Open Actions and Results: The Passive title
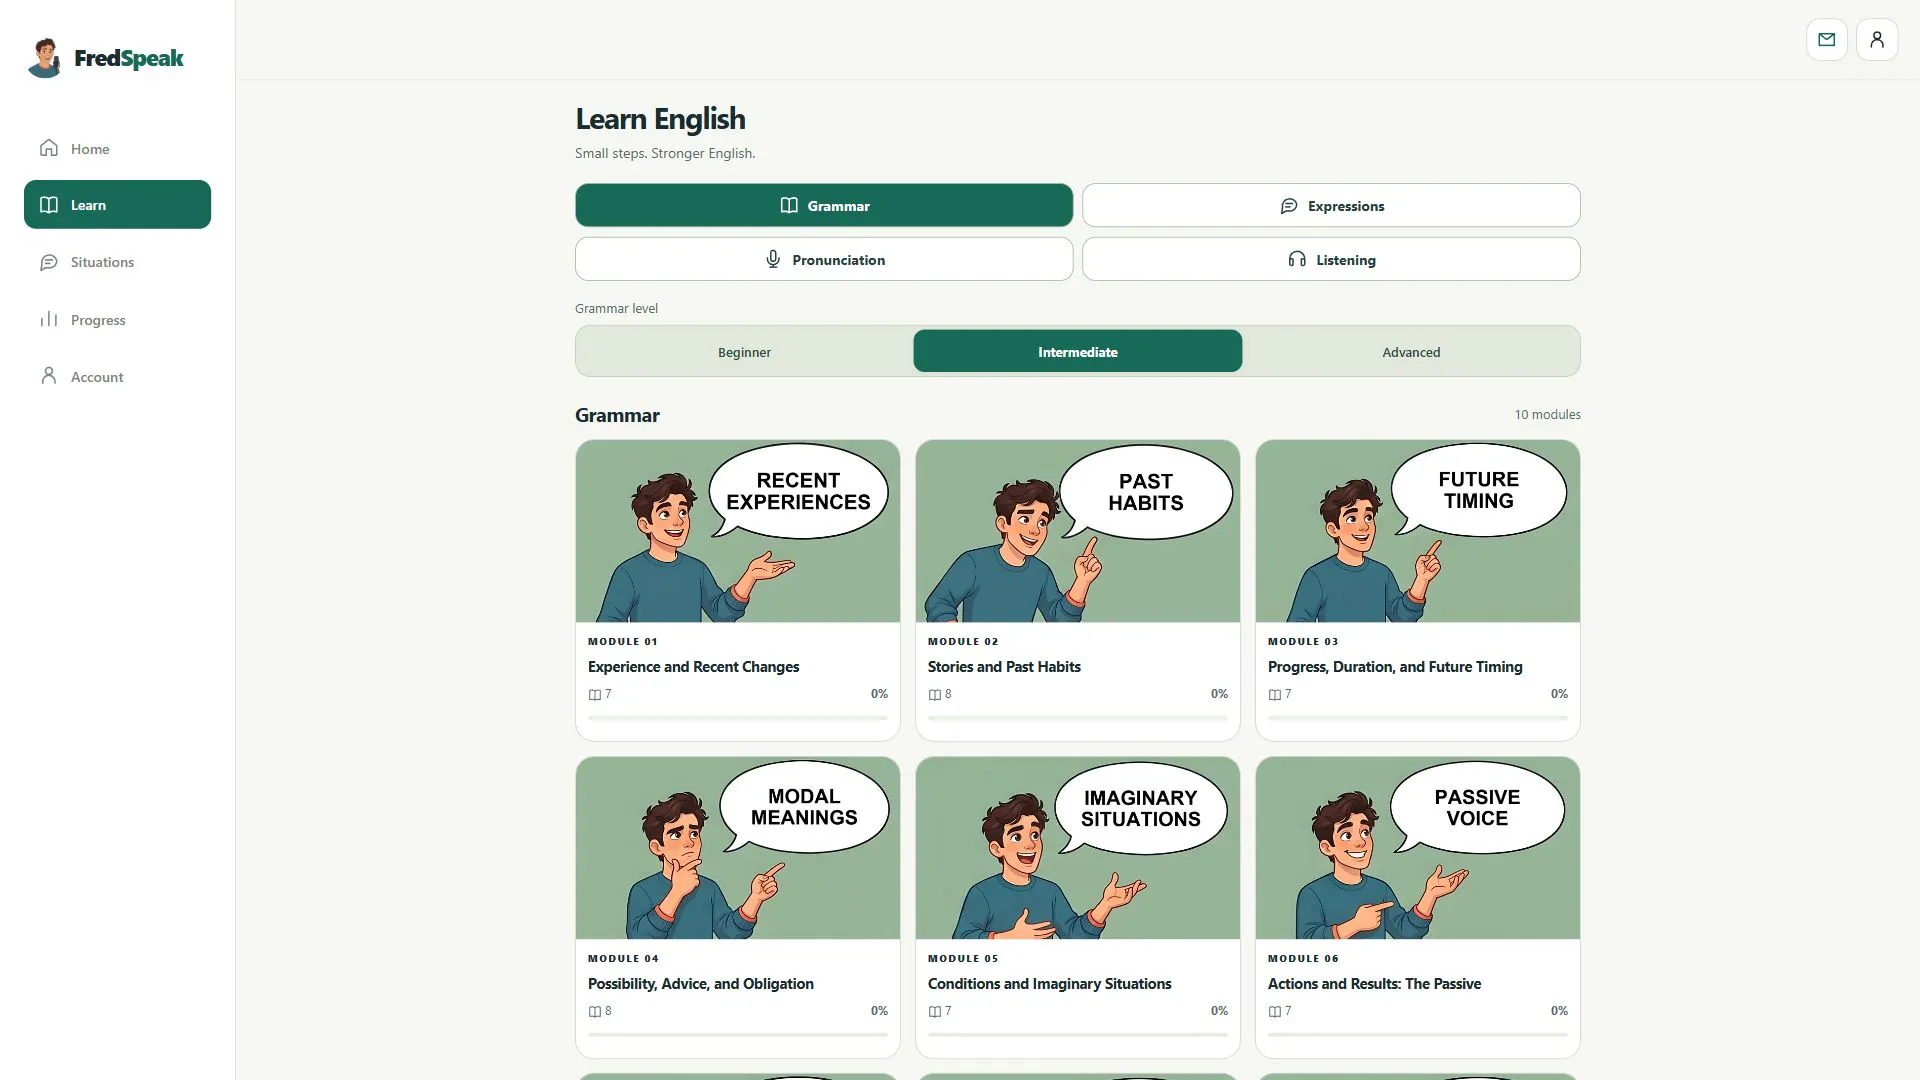This screenshot has height=1080, width=1920. 1374,984
